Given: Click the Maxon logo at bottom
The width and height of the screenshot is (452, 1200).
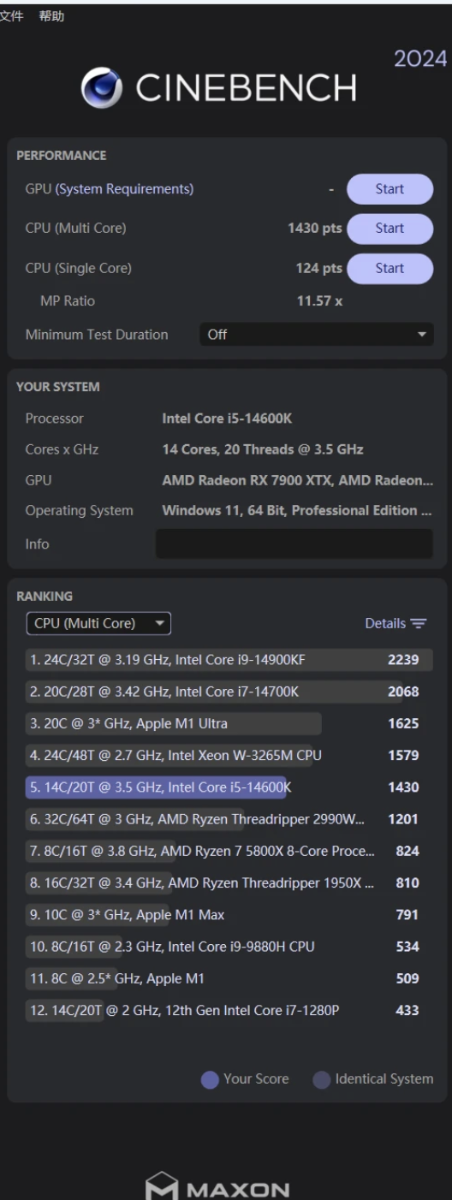Looking at the screenshot, I should tap(219, 1187).
